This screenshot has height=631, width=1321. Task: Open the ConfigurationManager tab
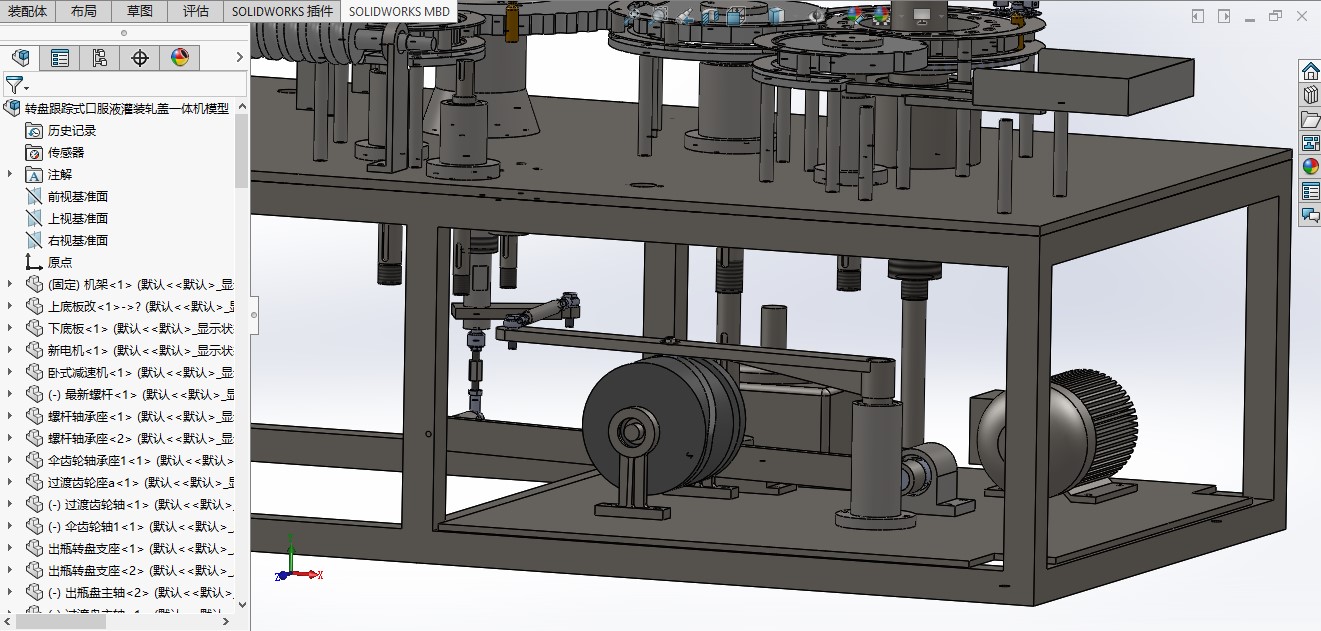pos(100,58)
